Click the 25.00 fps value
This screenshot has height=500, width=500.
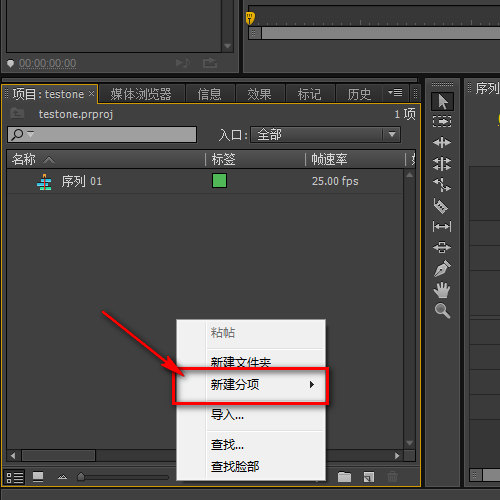pyautogui.click(x=335, y=181)
